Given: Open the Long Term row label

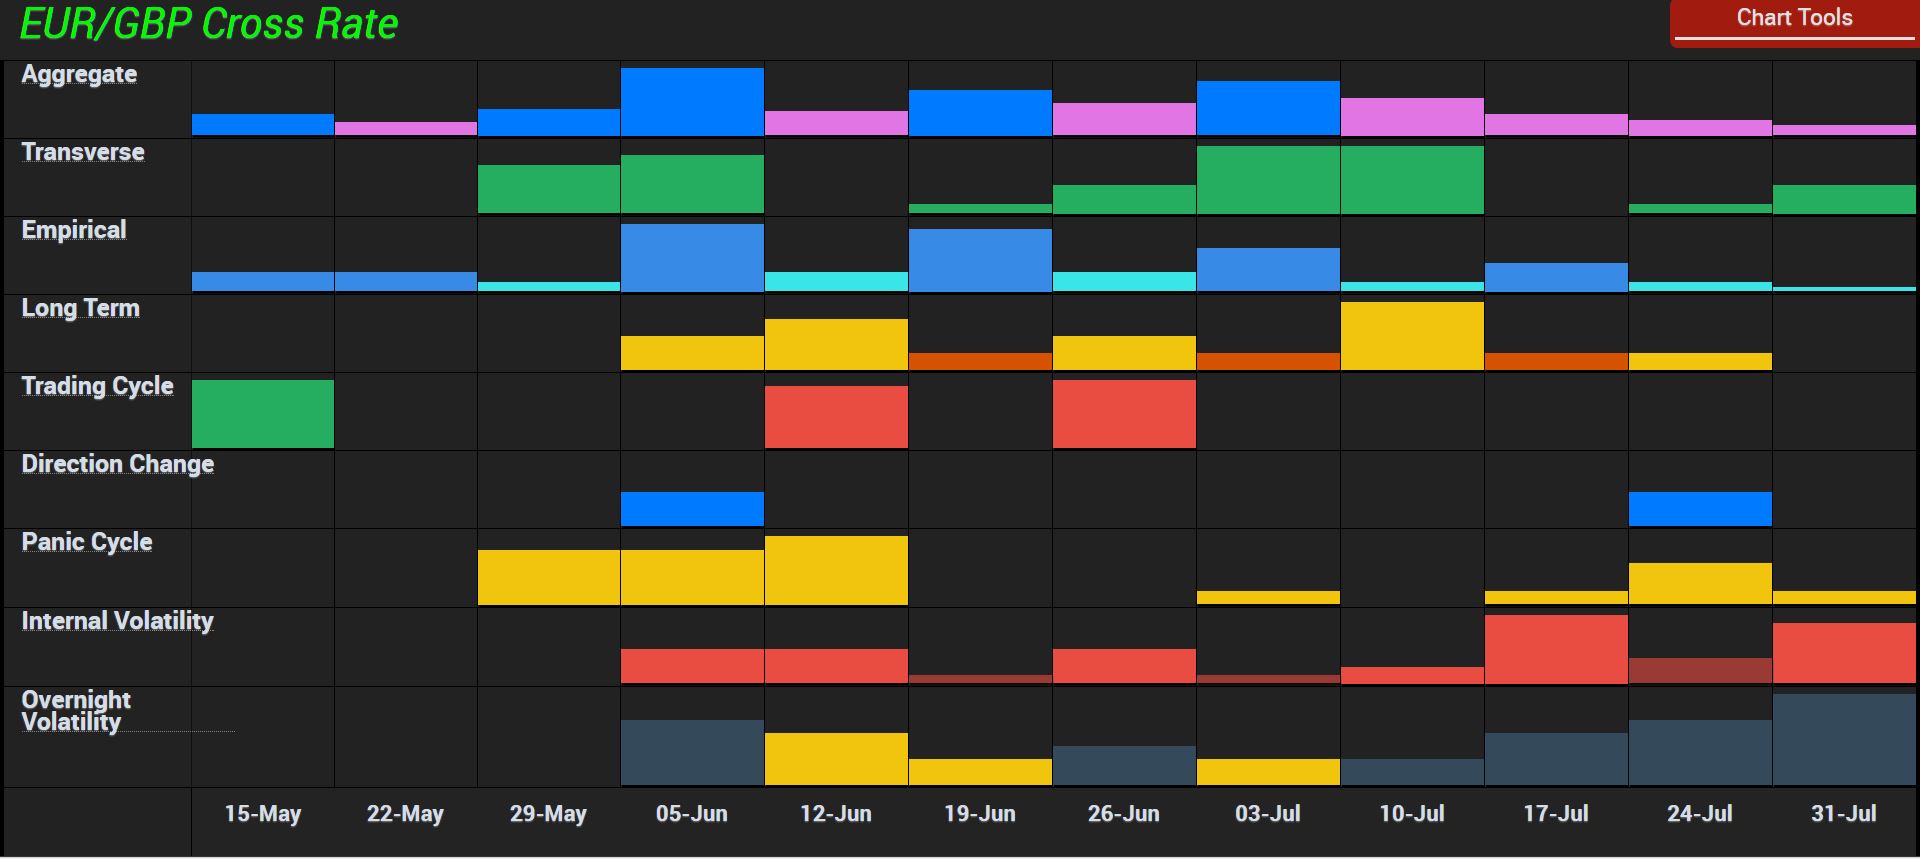Looking at the screenshot, I should tap(80, 309).
